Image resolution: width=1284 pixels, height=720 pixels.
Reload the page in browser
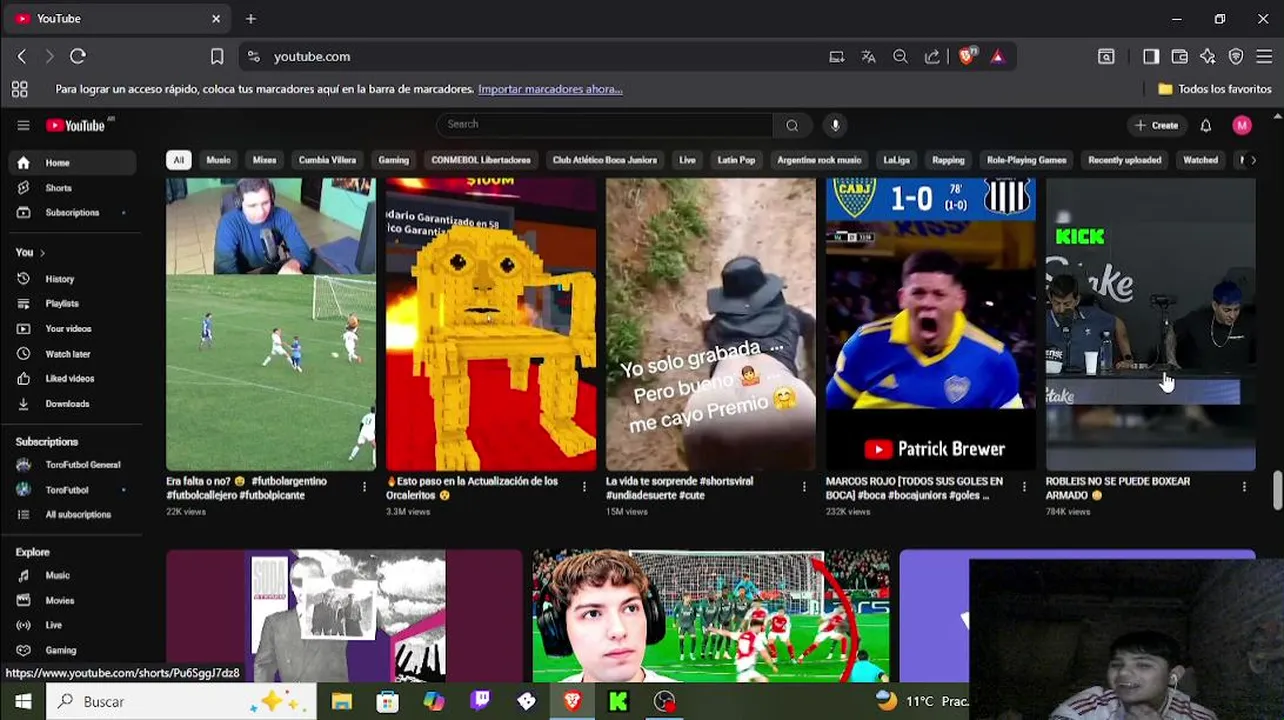pyautogui.click(x=78, y=57)
